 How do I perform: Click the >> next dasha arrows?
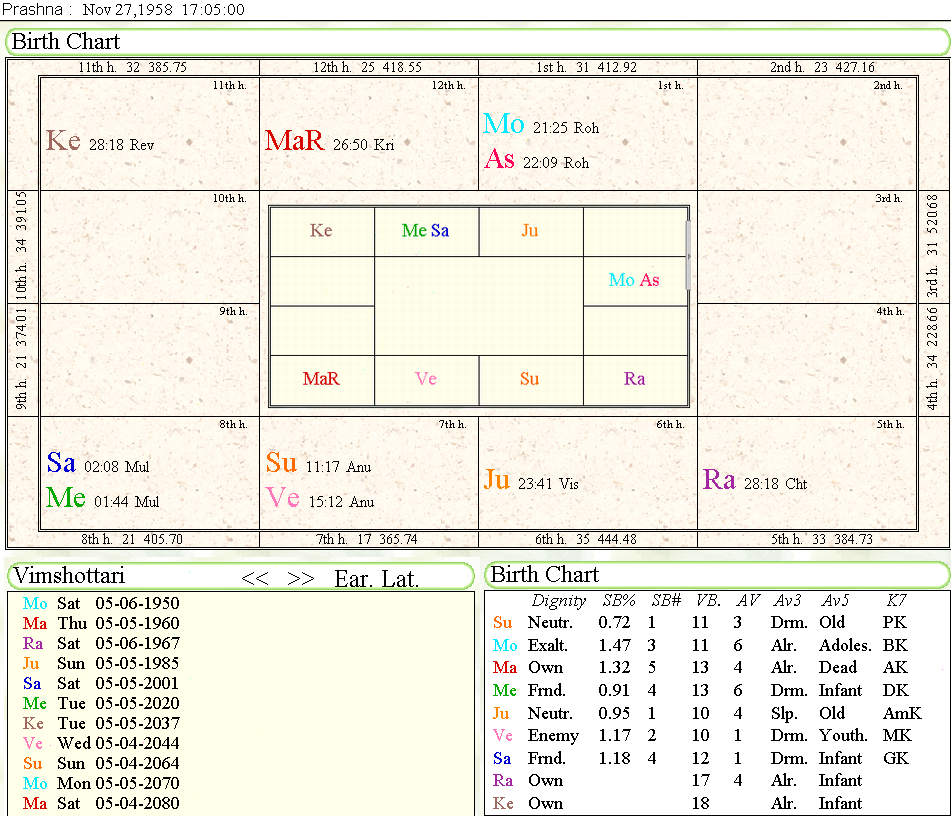point(300,578)
